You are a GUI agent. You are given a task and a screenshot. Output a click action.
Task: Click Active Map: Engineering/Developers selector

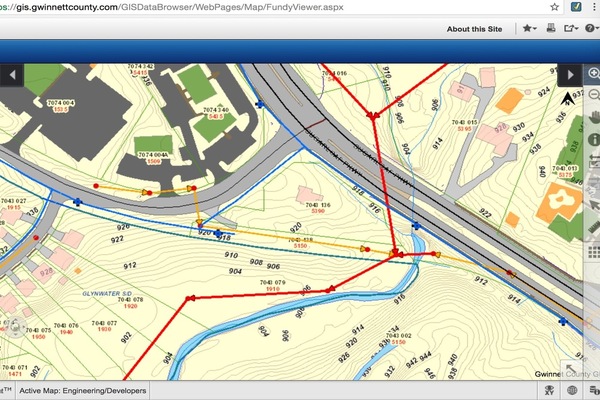(x=83, y=390)
